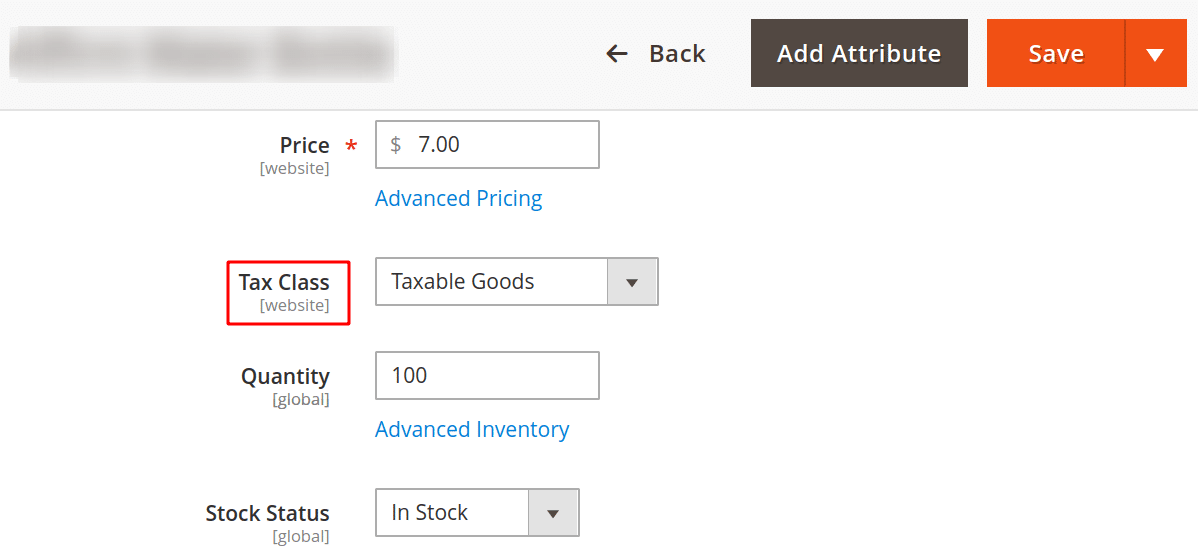Image resolution: width=1198 pixels, height=558 pixels.
Task: Open the Advanced Inventory link
Action: [472, 430]
